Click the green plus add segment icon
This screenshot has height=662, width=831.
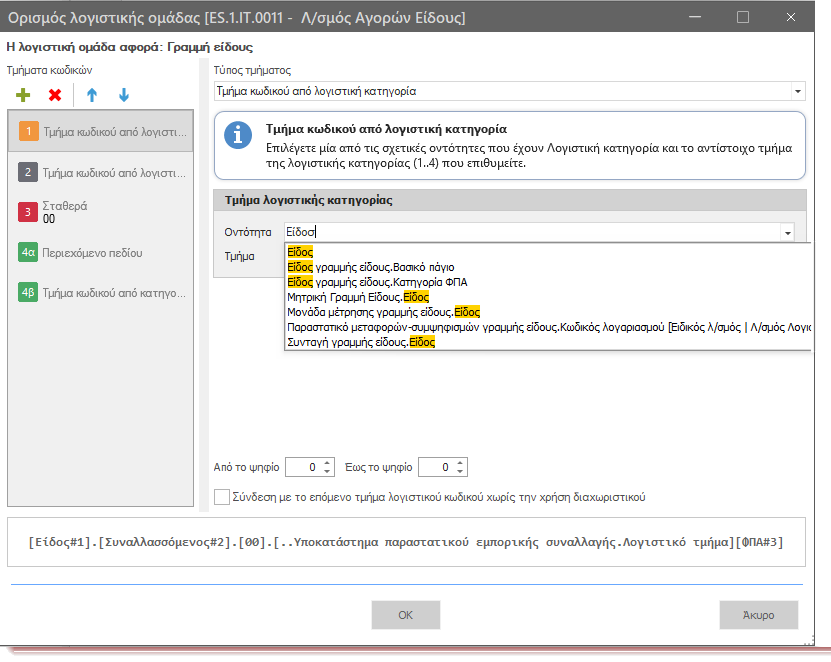tap(23, 95)
